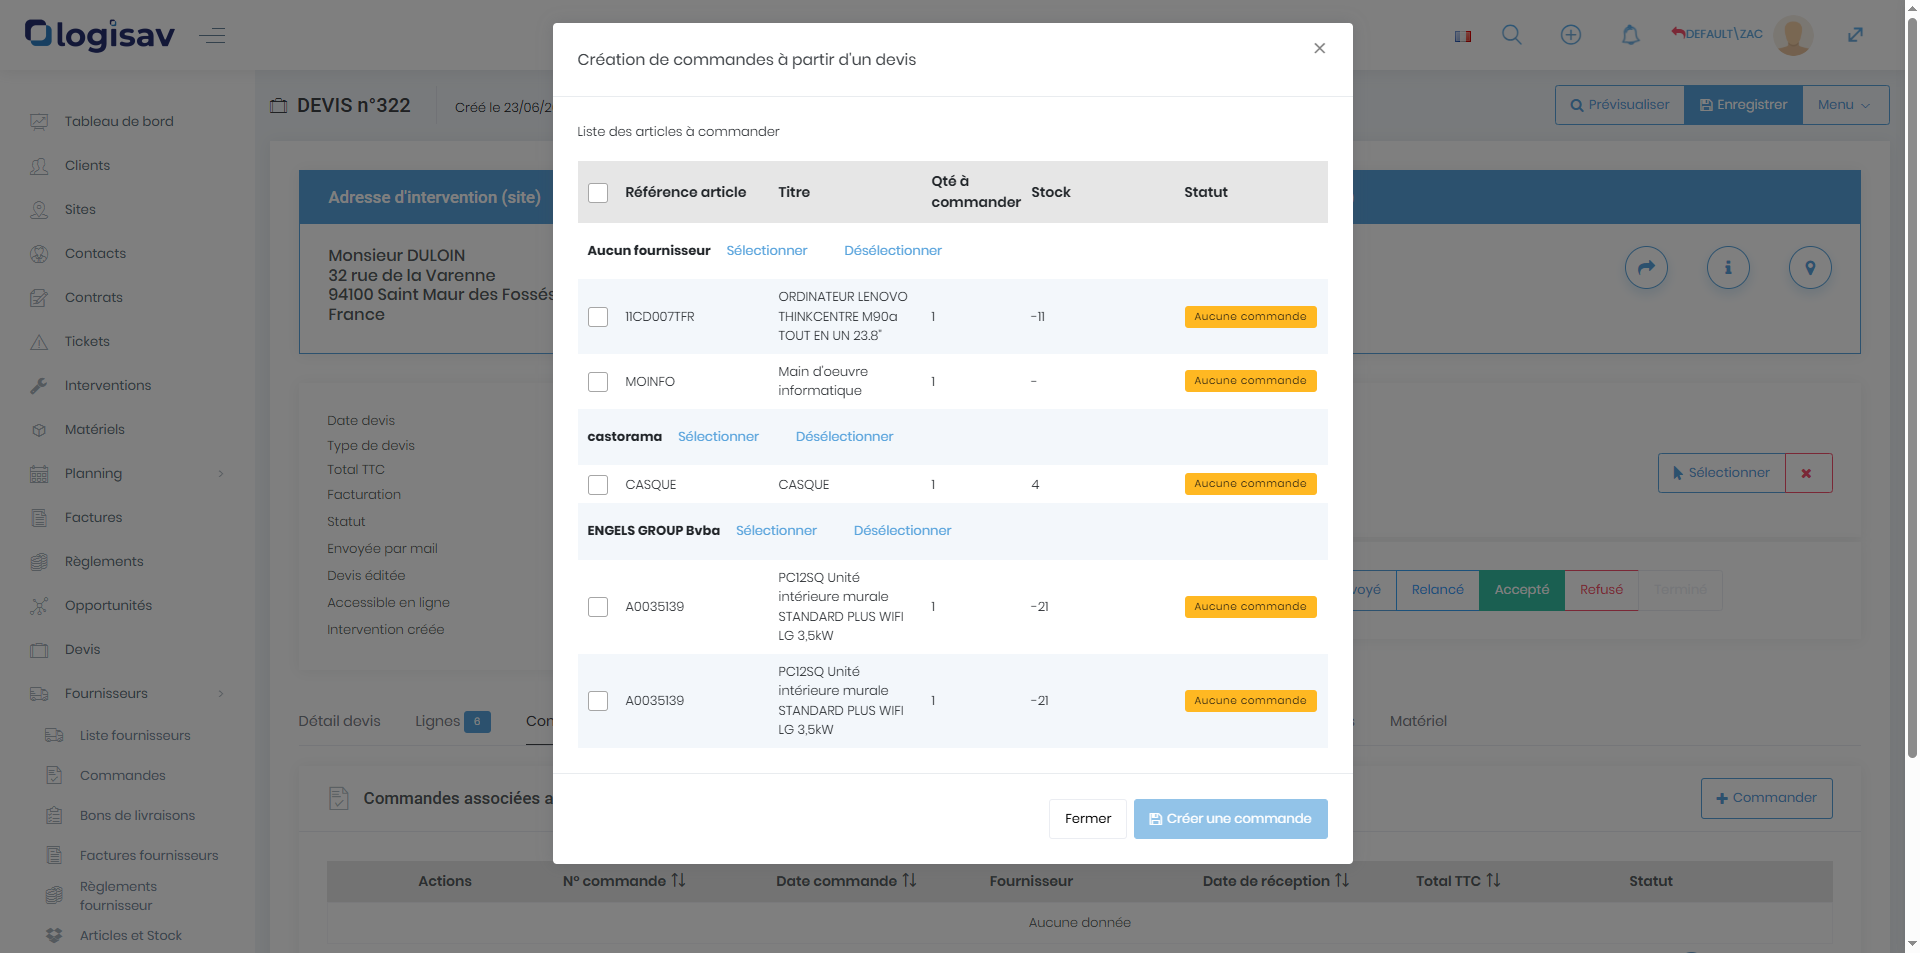
Task: Open search with the magnifier icon
Action: click(1512, 35)
